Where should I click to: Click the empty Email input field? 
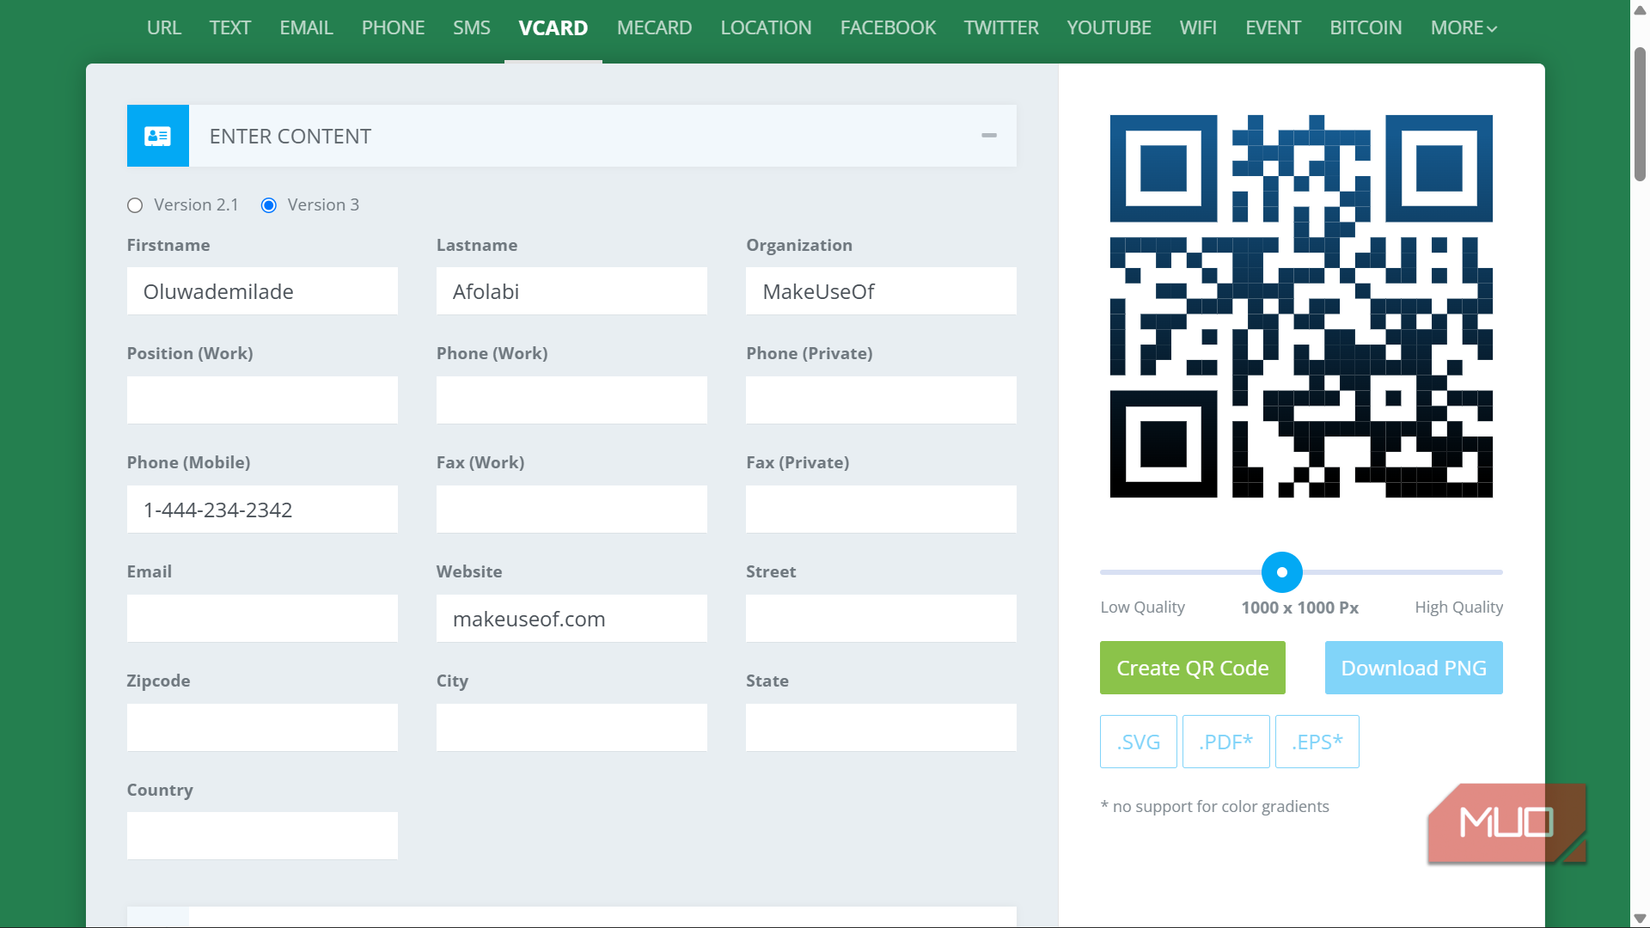[x=262, y=618]
